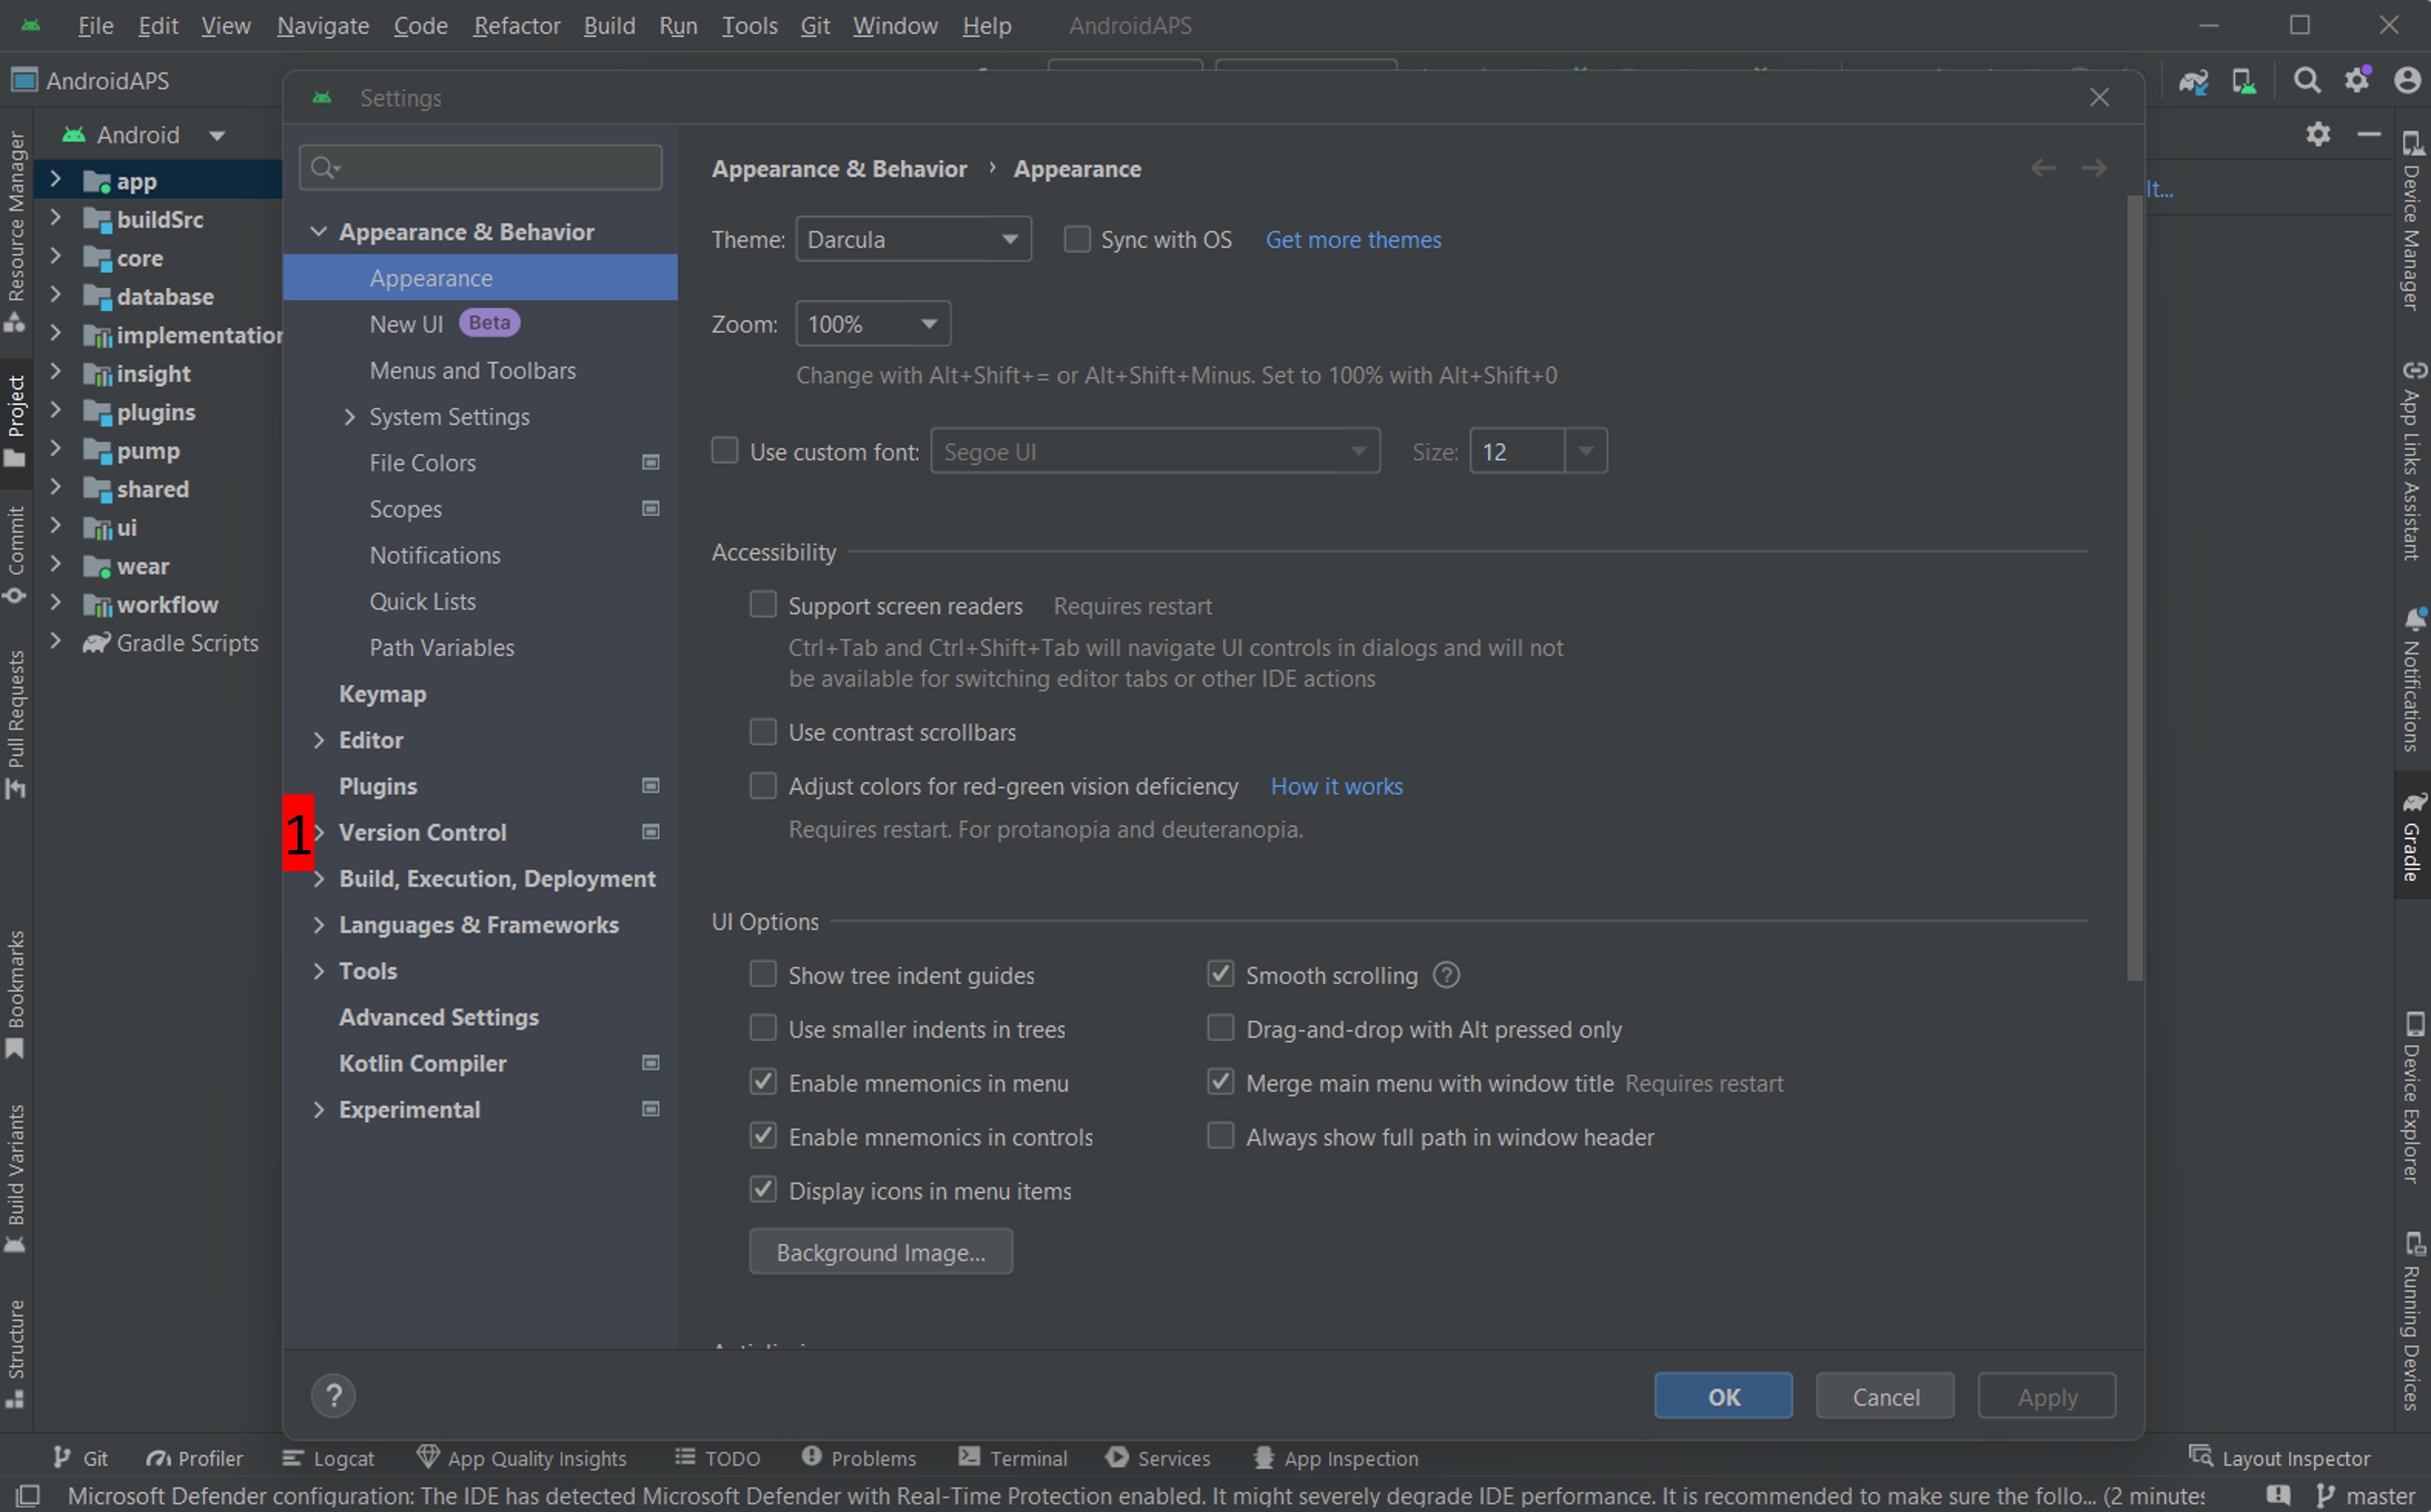The image size is (2431, 1512).
Task: Click the help question mark button
Action: tap(334, 1395)
